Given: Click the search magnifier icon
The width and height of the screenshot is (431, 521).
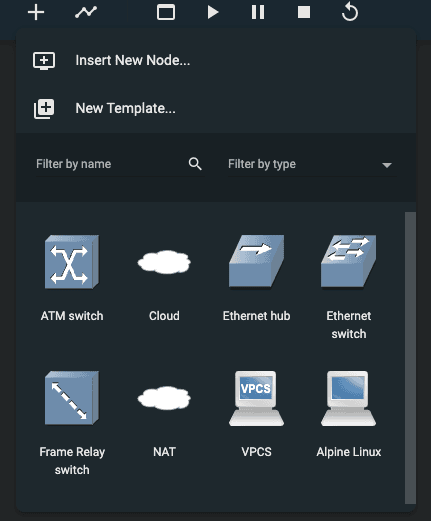Looking at the screenshot, I should click(x=195, y=164).
